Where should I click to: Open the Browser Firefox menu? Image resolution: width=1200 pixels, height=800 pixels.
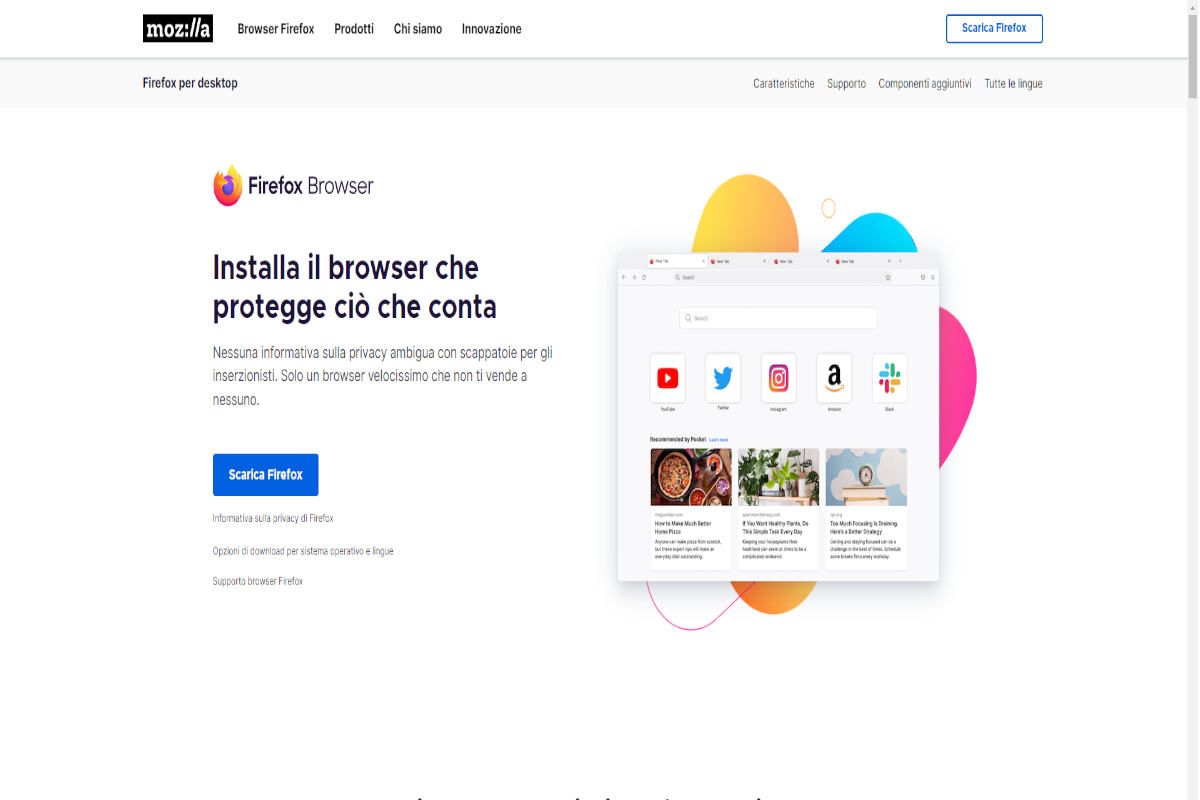tap(276, 29)
